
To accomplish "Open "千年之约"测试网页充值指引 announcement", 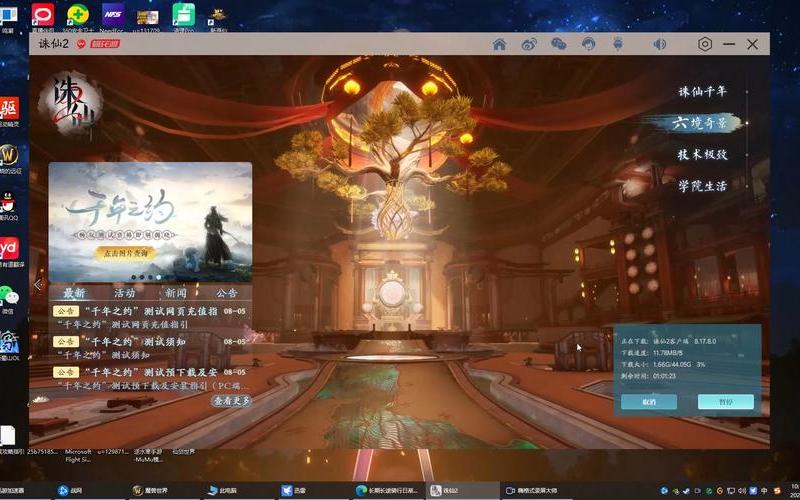I will tap(150, 317).
